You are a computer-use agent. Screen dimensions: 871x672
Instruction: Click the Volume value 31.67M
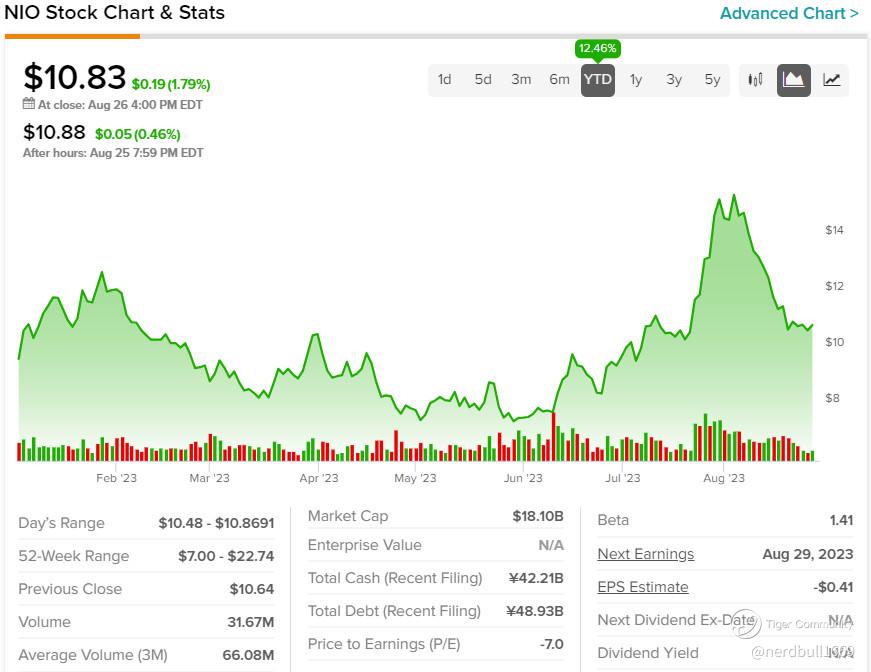251,622
